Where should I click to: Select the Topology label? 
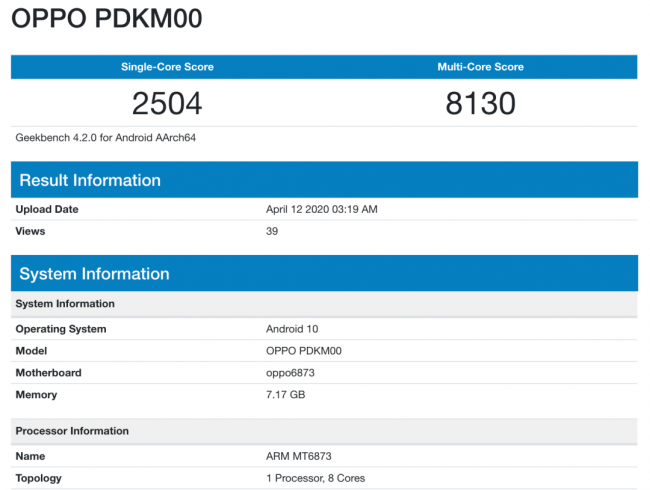(x=38, y=478)
